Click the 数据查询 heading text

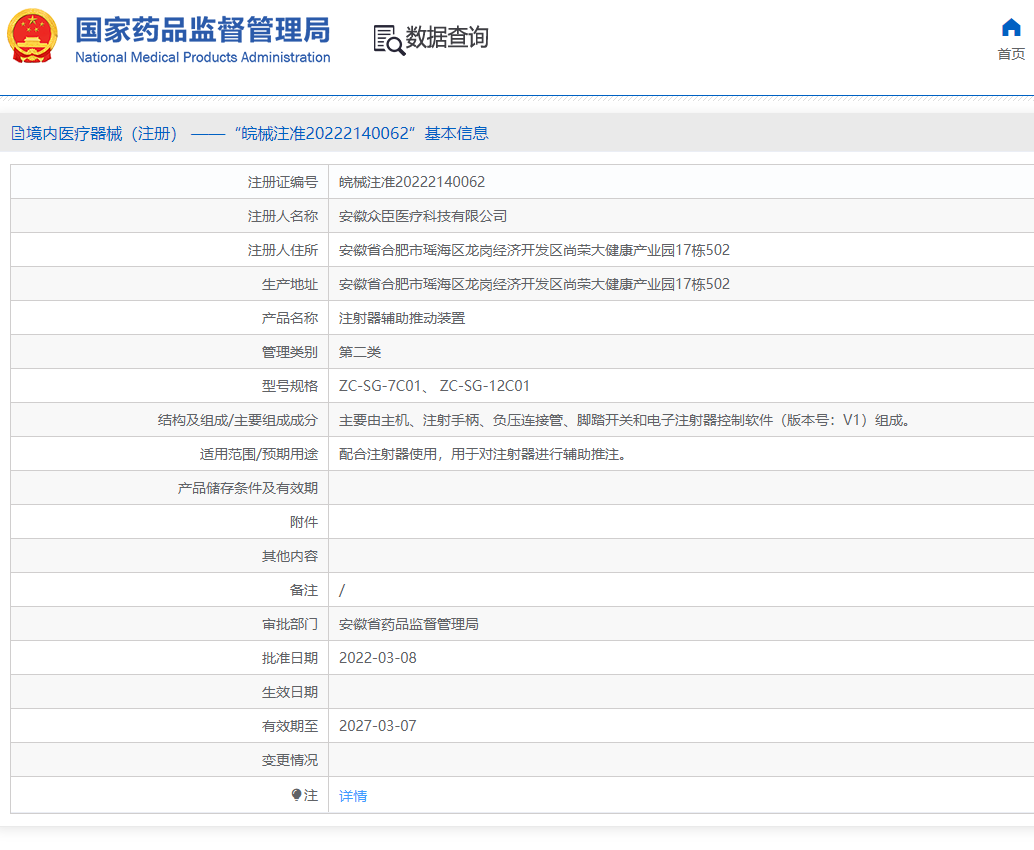(x=447, y=38)
